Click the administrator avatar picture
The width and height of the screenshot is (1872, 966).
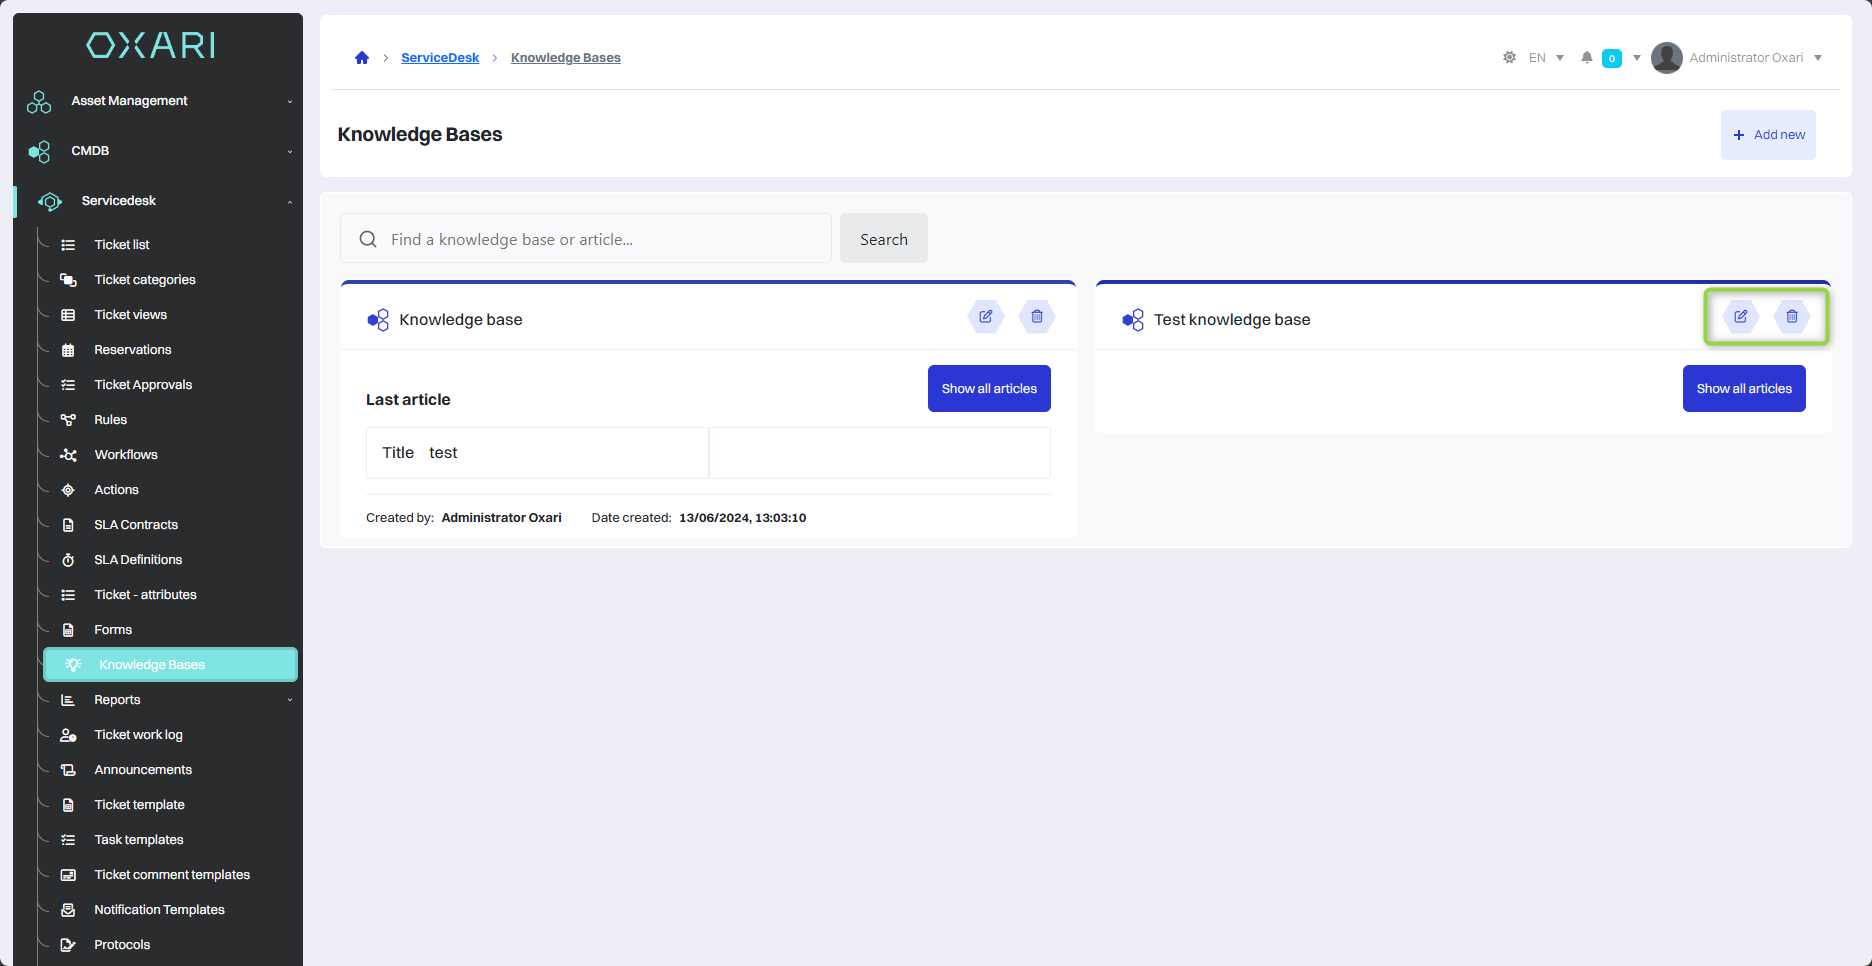(x=1666, y=58)
